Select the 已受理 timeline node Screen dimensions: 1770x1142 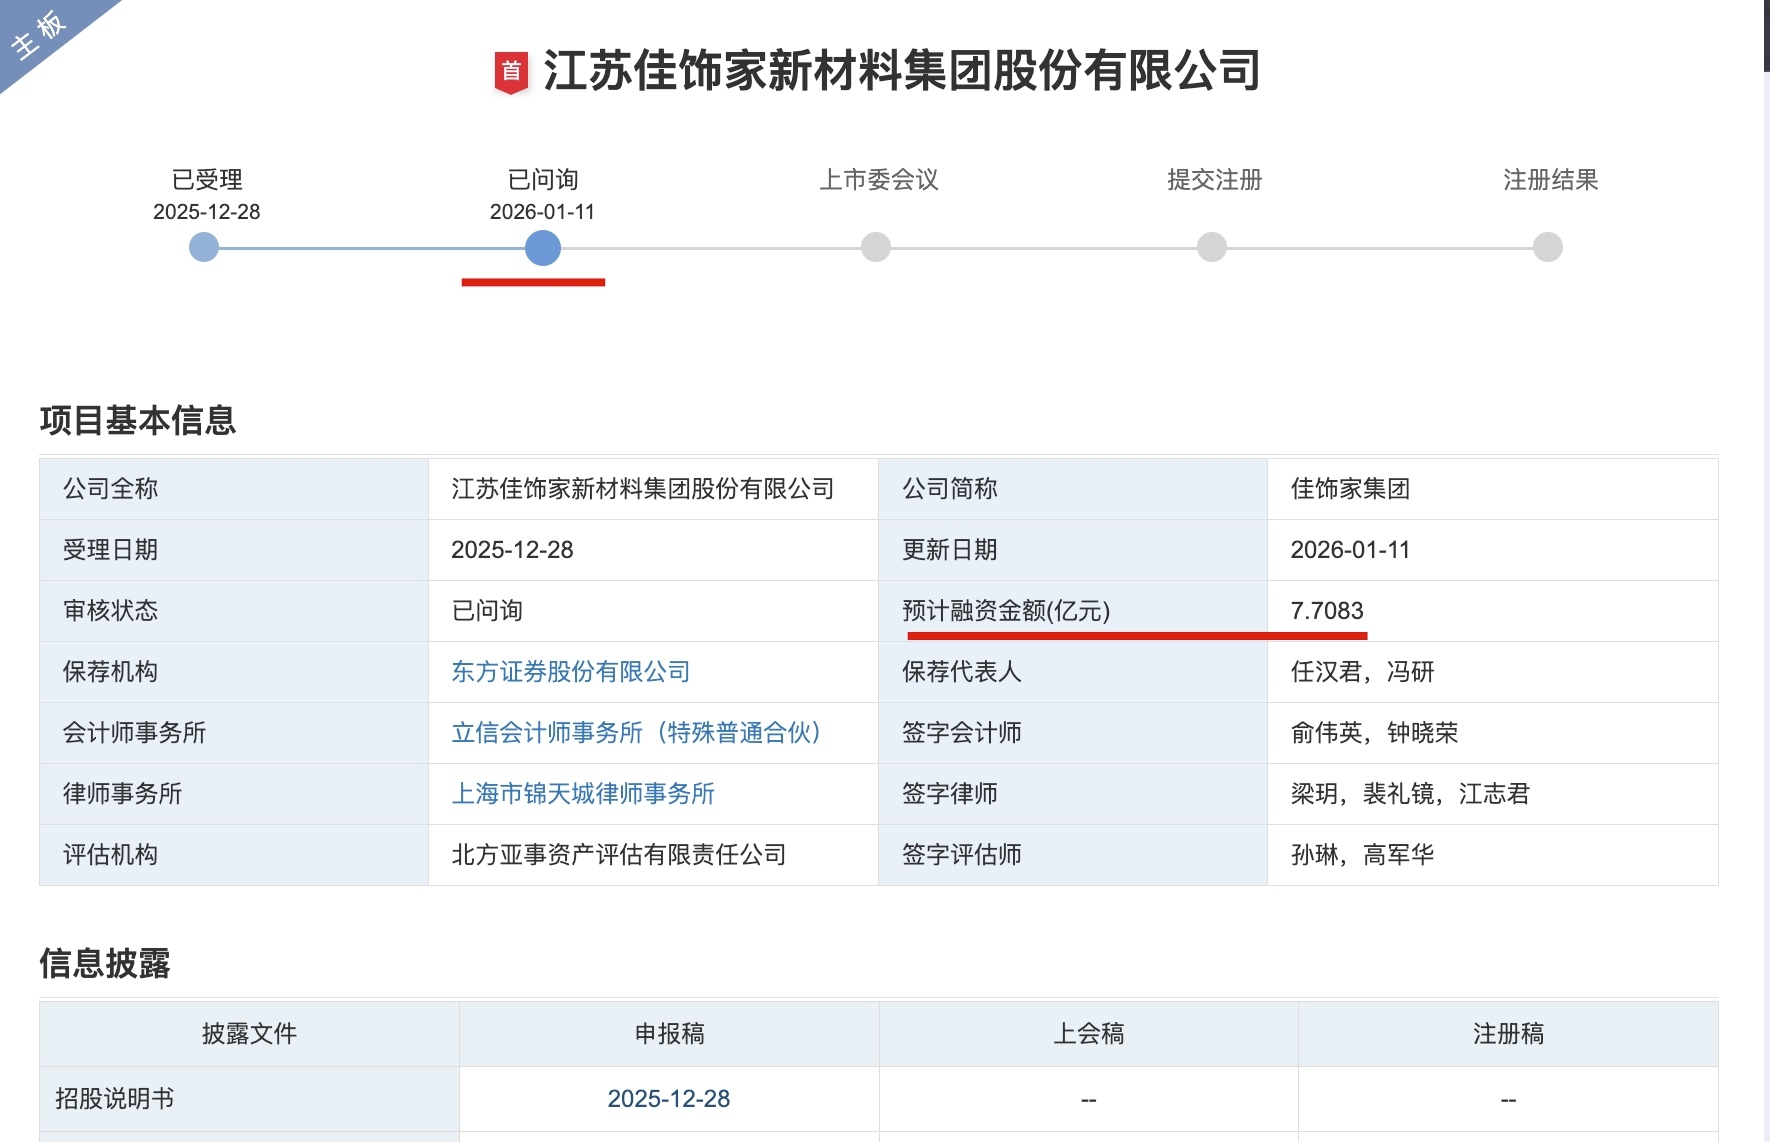[x=204, y=247]
